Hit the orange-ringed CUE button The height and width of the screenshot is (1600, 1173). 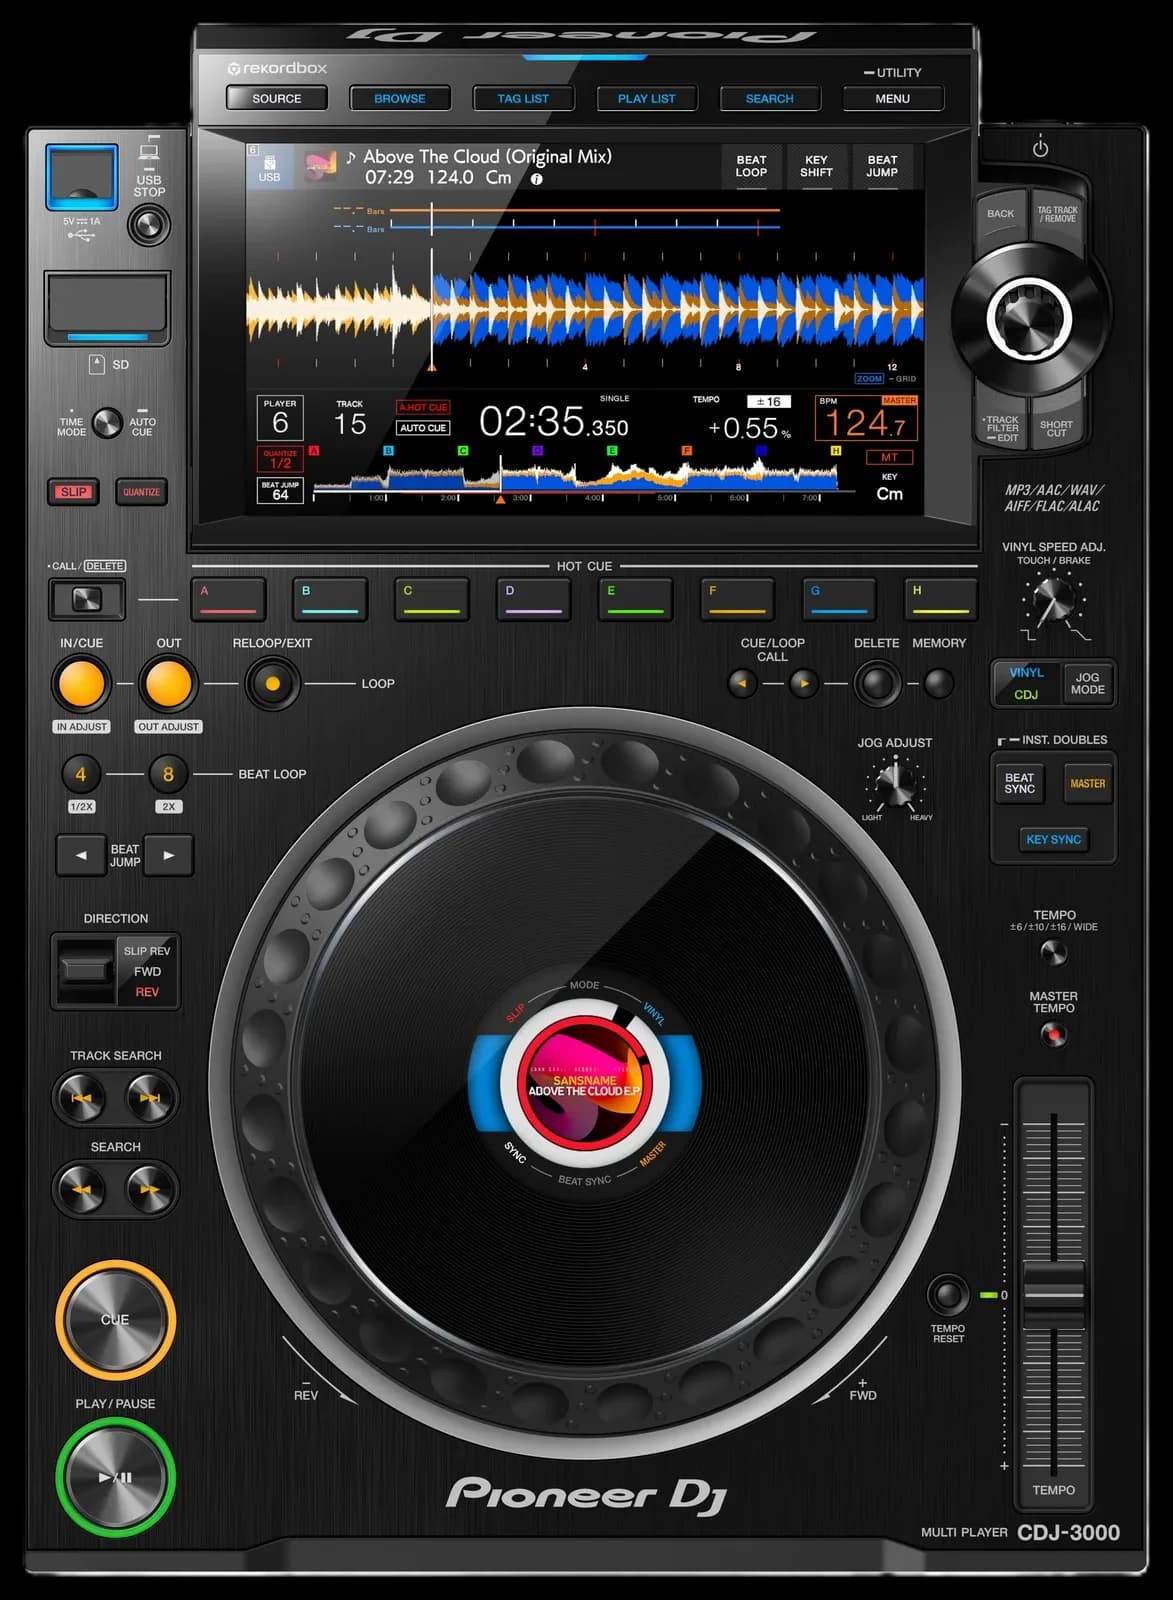point(115,1319)
